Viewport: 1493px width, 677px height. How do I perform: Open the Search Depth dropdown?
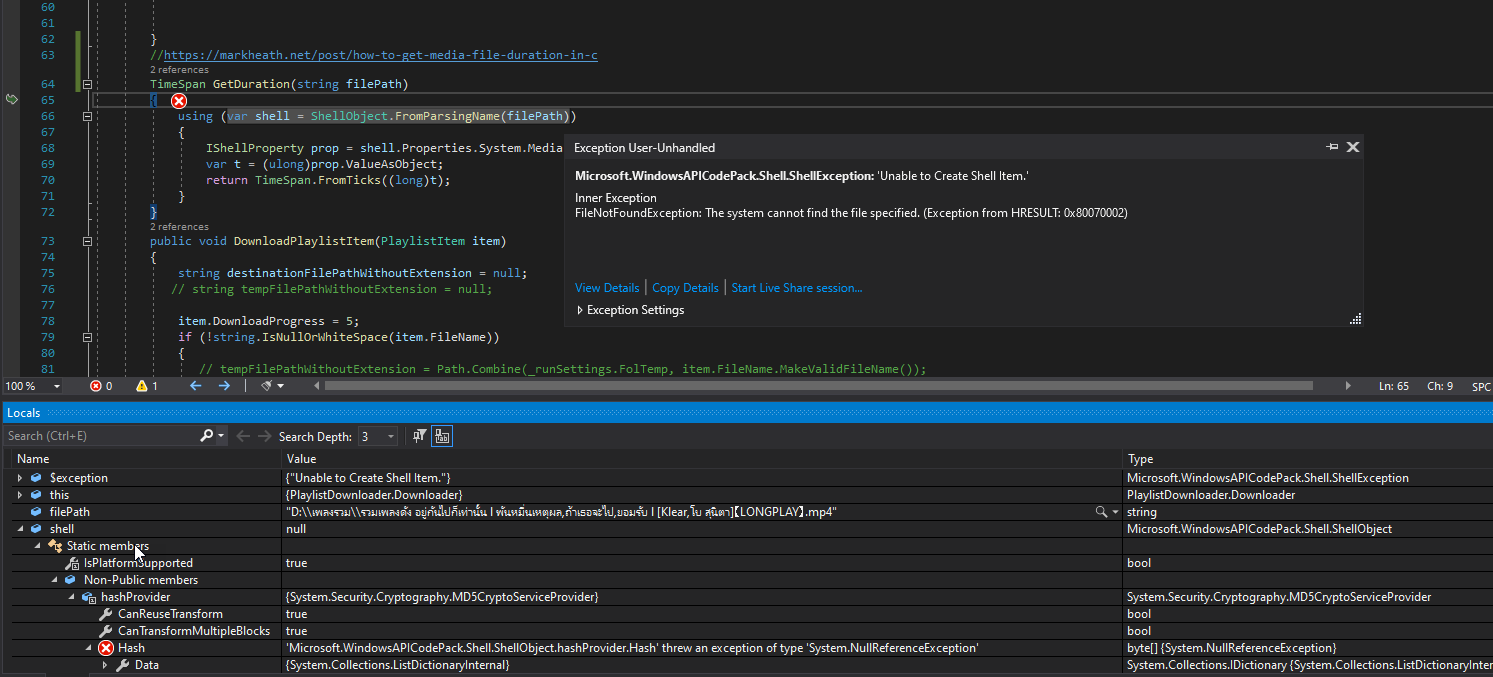(x=390, y=437)
